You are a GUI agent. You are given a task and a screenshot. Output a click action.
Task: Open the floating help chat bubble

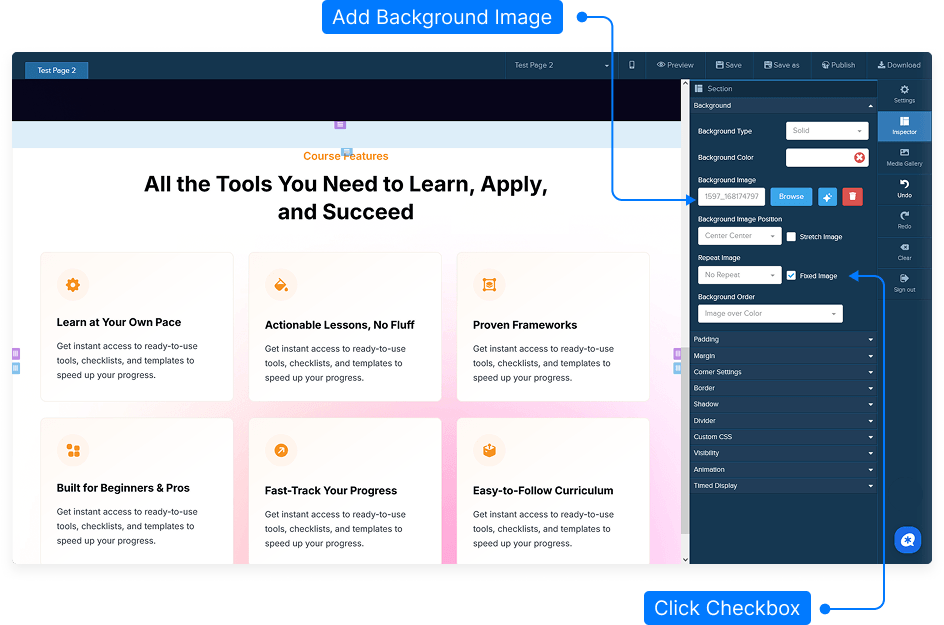[x=907, y=540]
